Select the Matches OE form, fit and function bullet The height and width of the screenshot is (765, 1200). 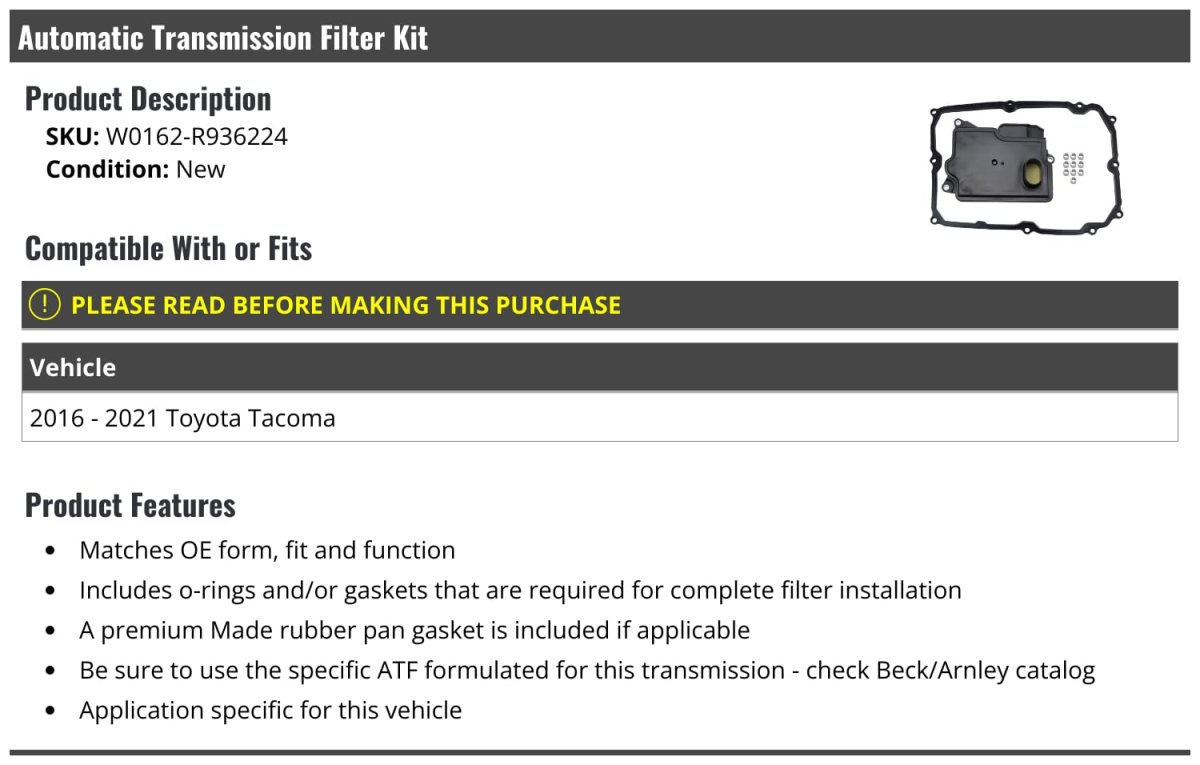tap(267, 550)
